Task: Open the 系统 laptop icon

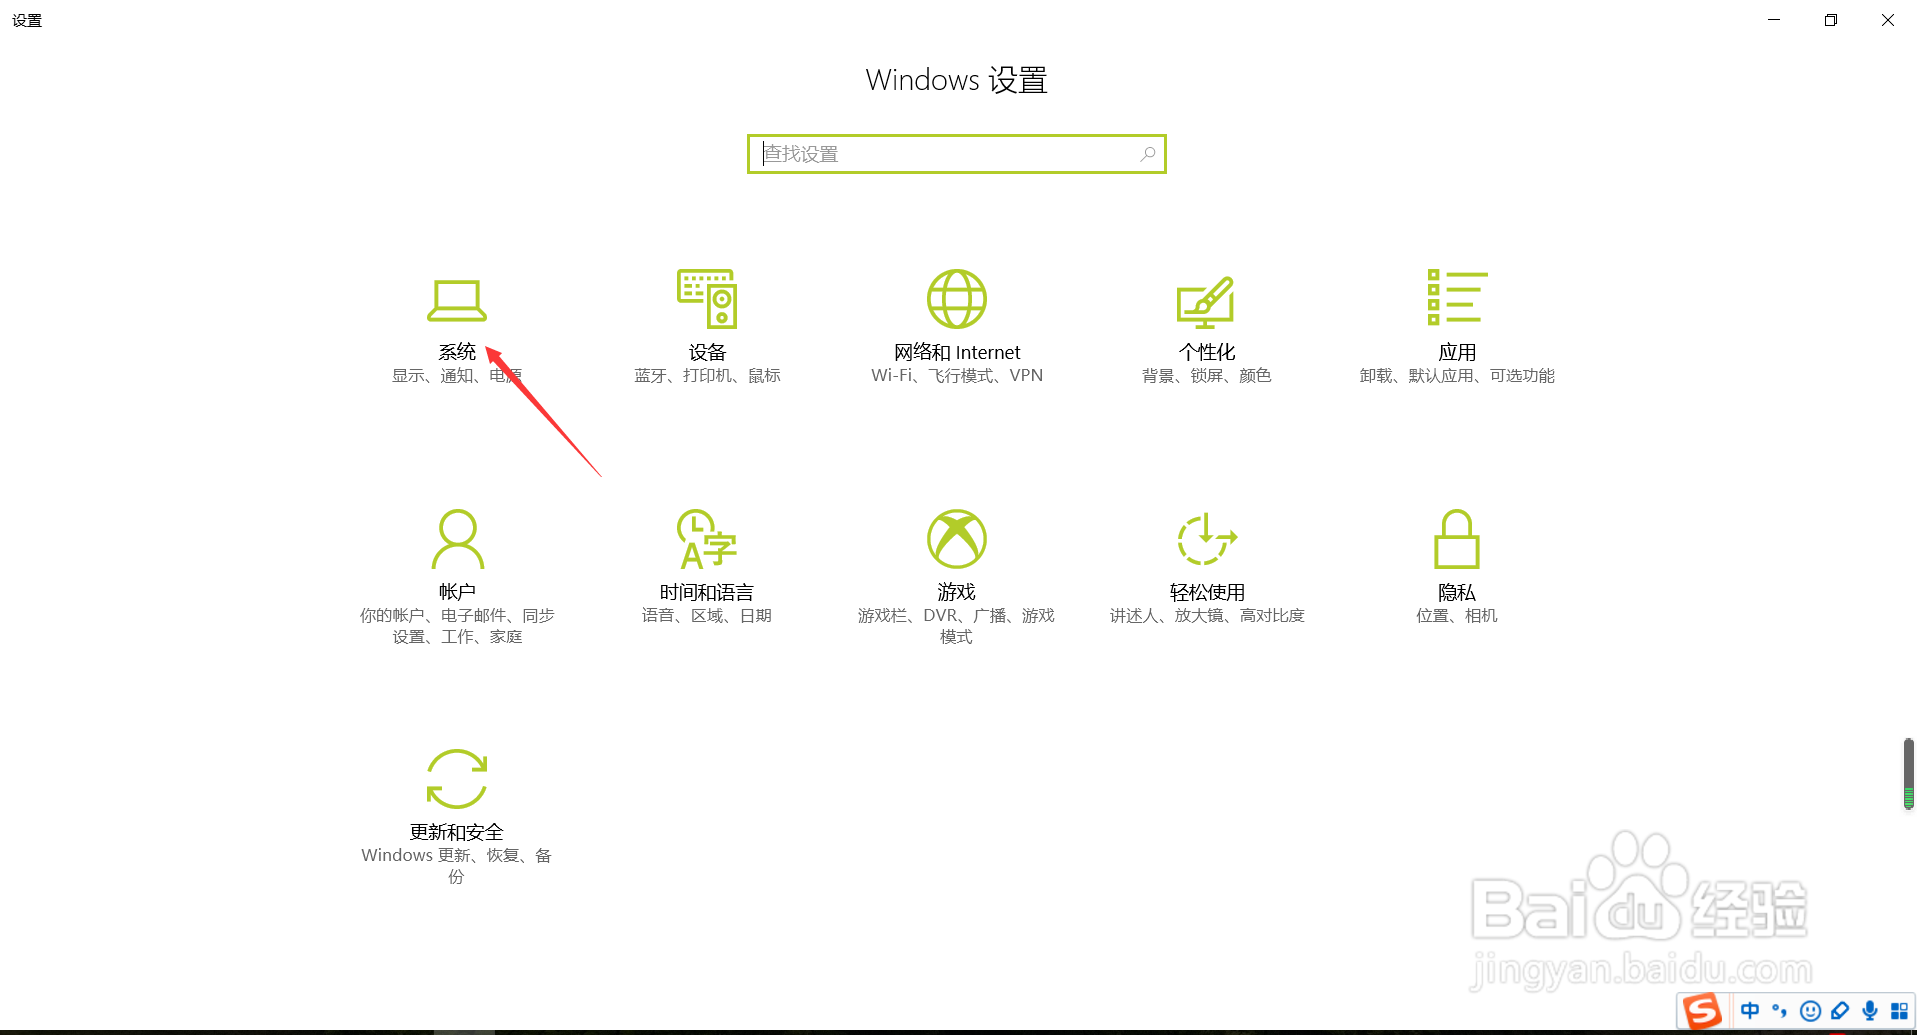Action: point(457,300)
